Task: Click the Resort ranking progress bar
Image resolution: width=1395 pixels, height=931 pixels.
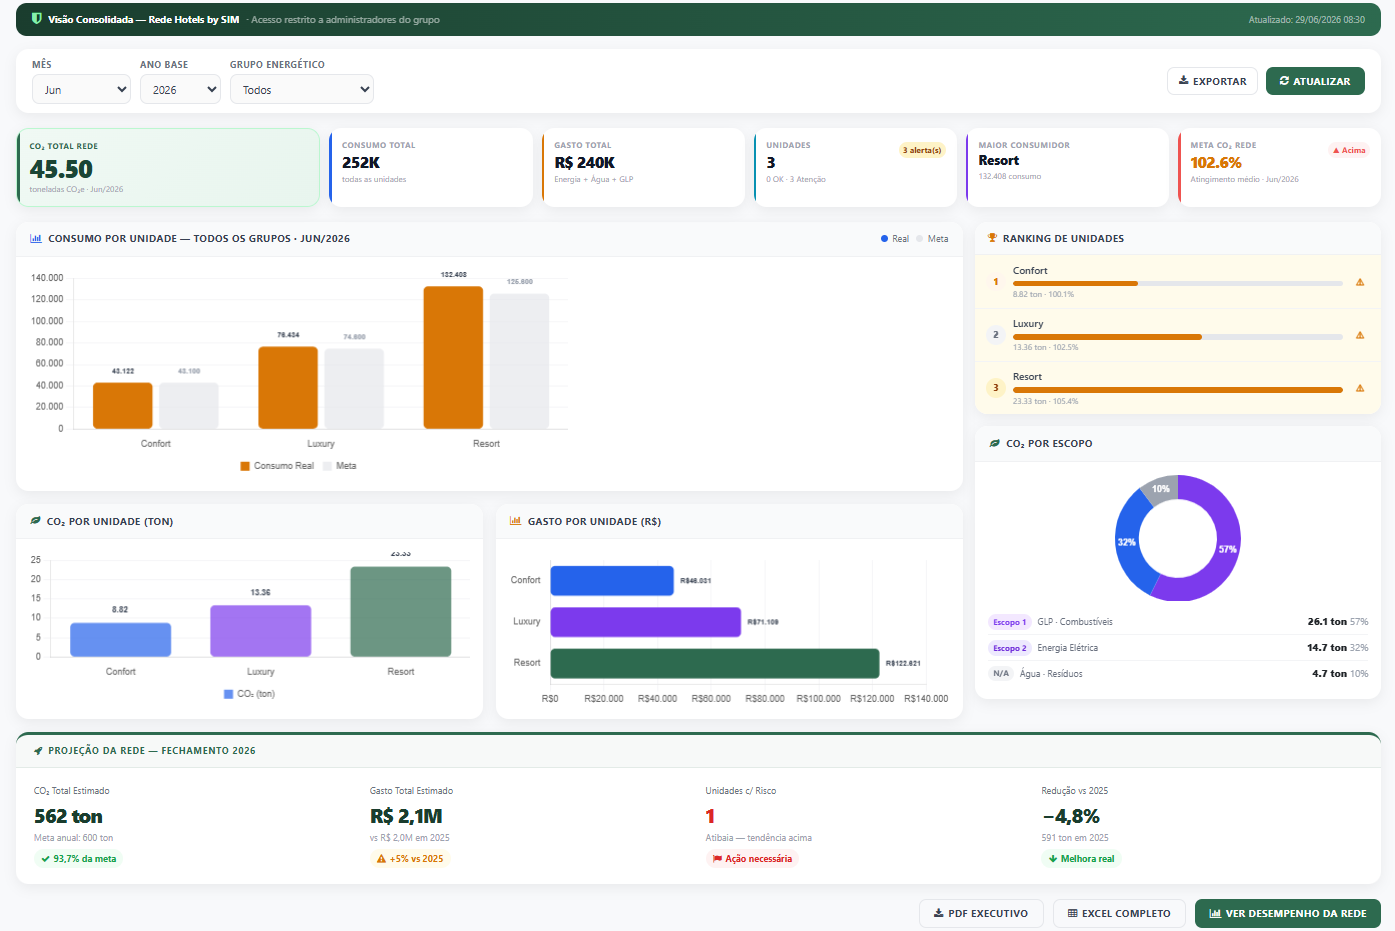Action: [x=1178, y=390]
